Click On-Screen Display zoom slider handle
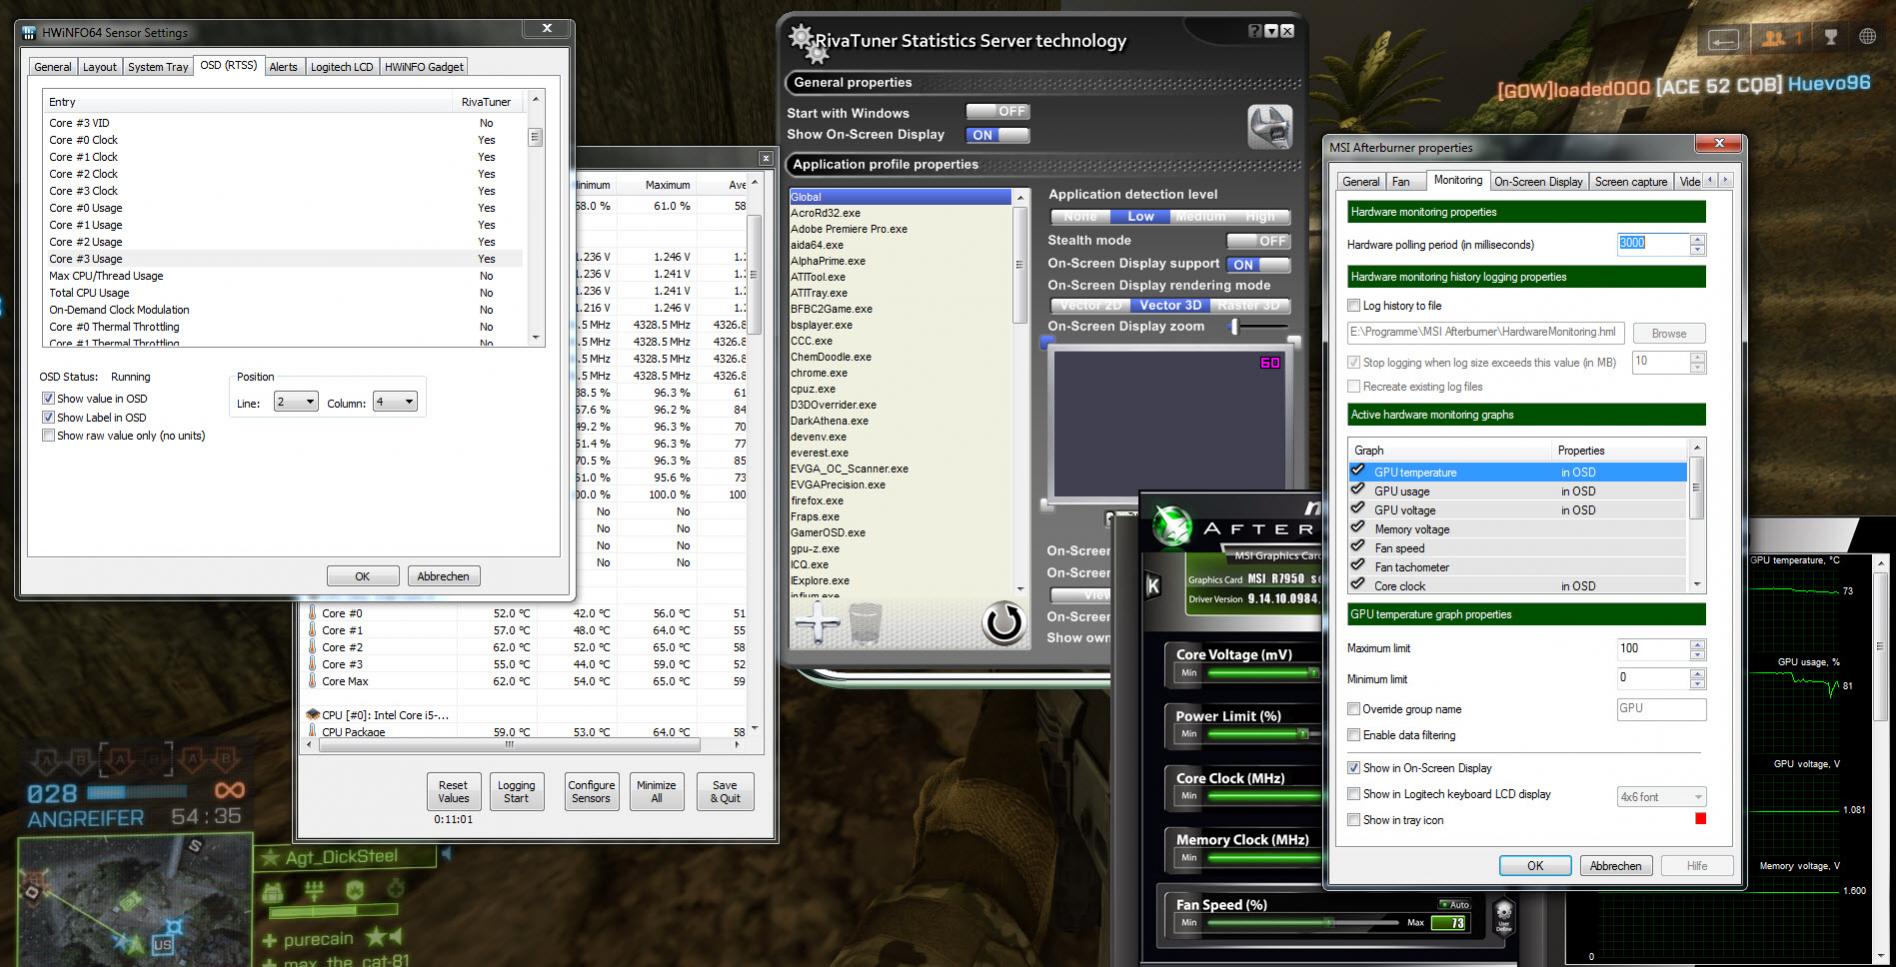The height and width of the screenshot is (967, 1896). [1235, 326]
